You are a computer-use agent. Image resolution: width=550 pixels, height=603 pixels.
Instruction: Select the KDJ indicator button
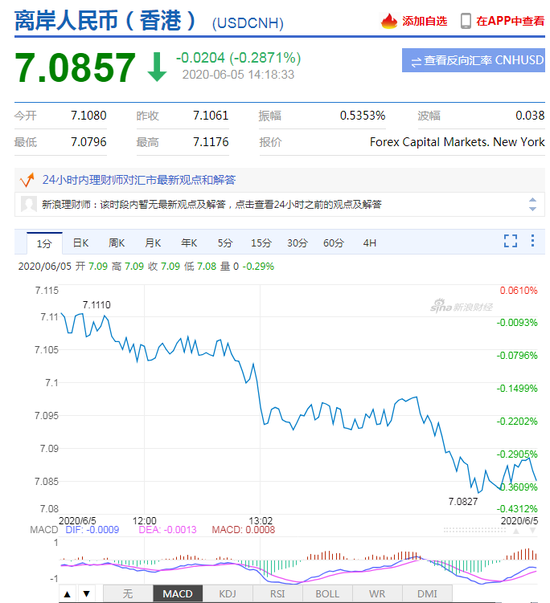(227, 594)
